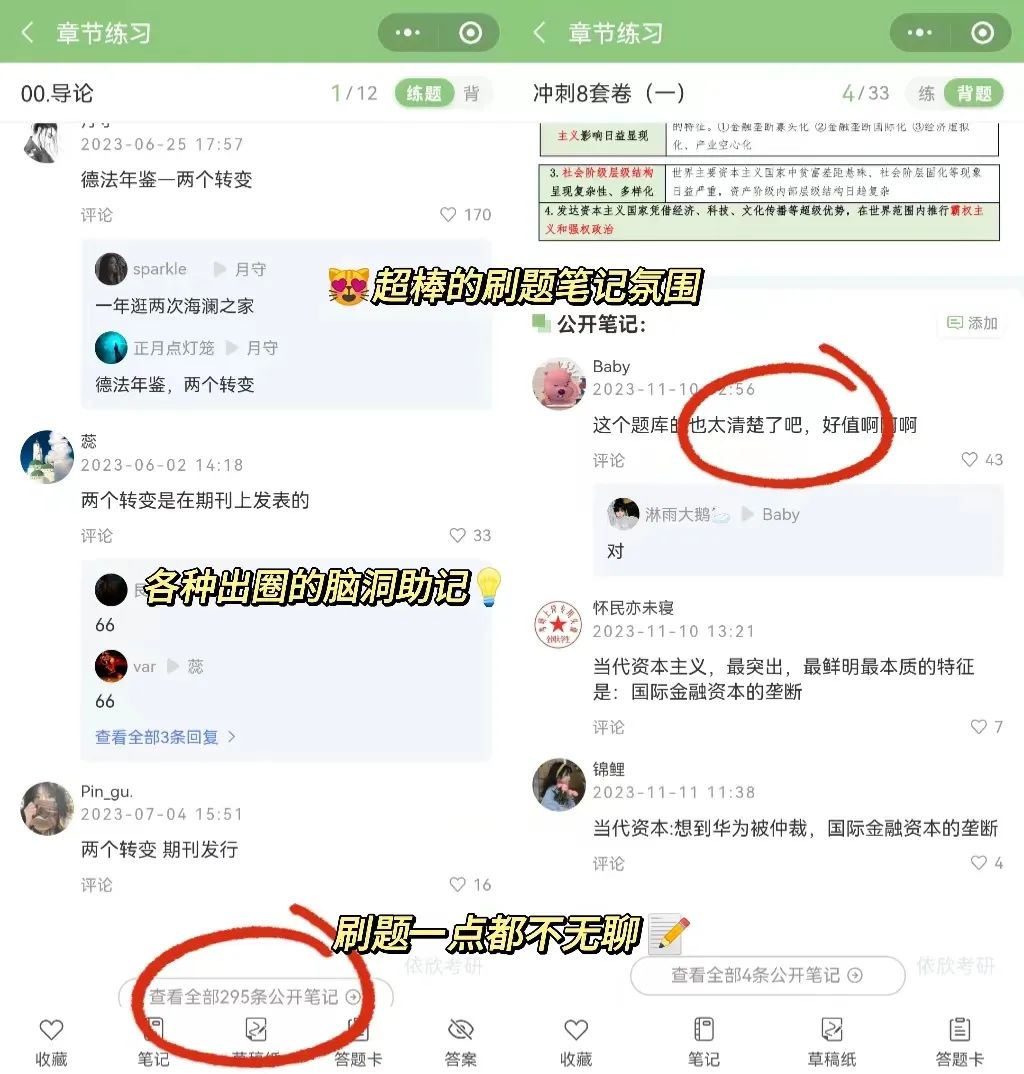Open Baby's pink avatar thumbnail
Screen dimensions: 1024x1074
(559, 383)
